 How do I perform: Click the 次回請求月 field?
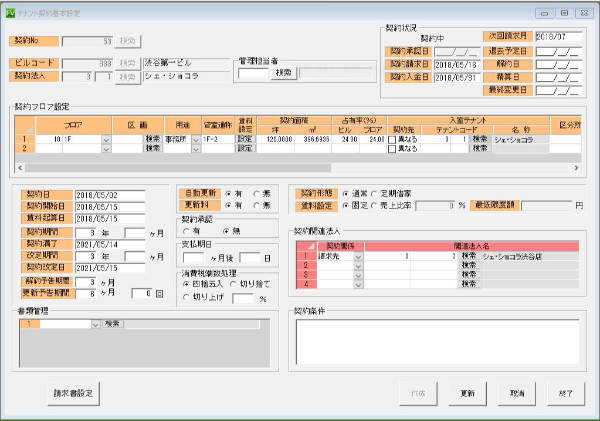pos(558,37)
